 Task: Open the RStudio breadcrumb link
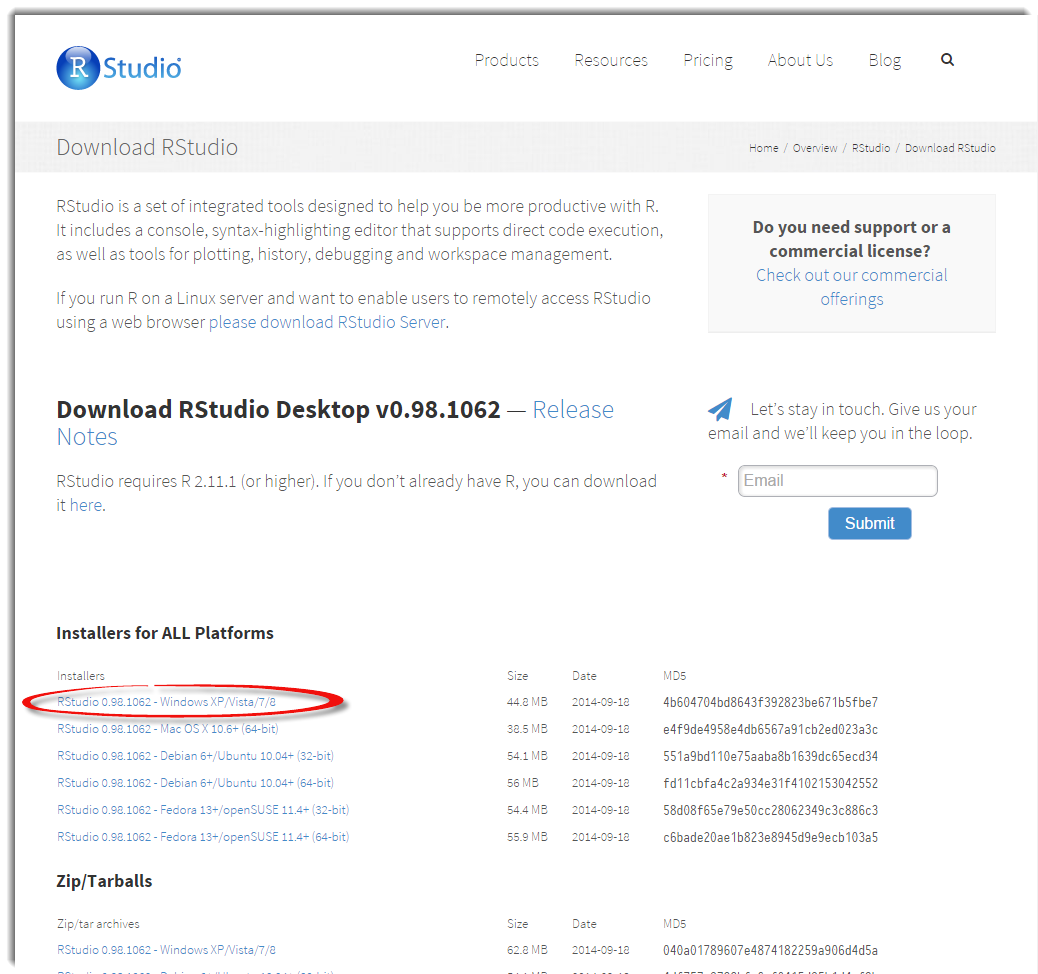click(871, 148)
